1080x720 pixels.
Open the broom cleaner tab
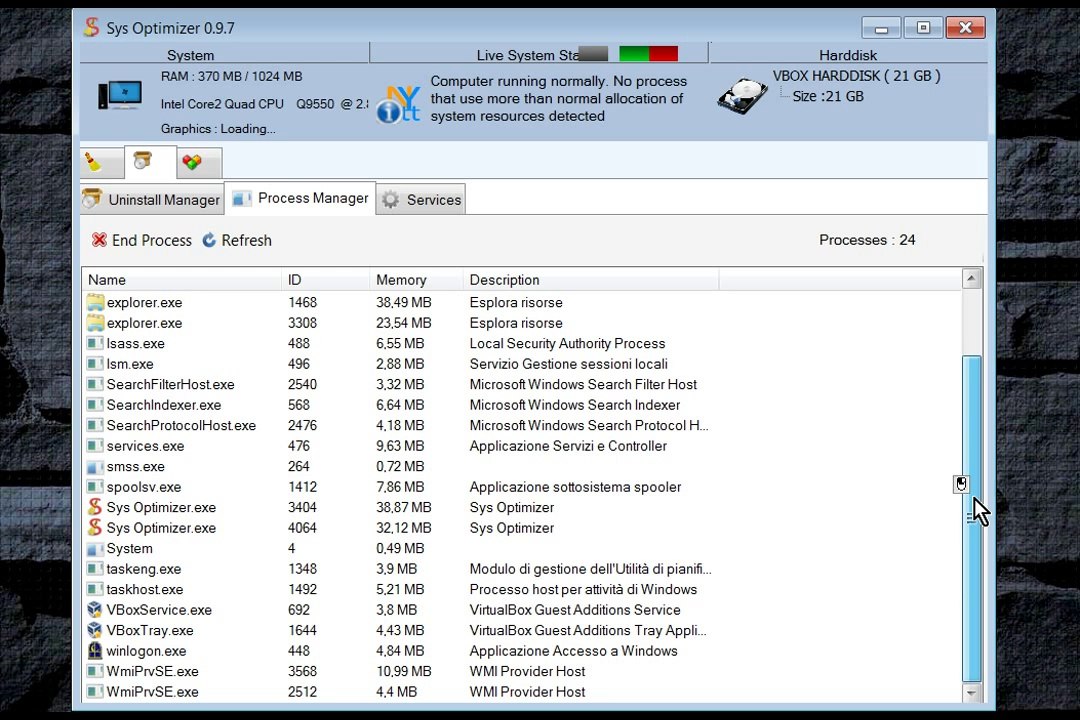coord(101,163)
